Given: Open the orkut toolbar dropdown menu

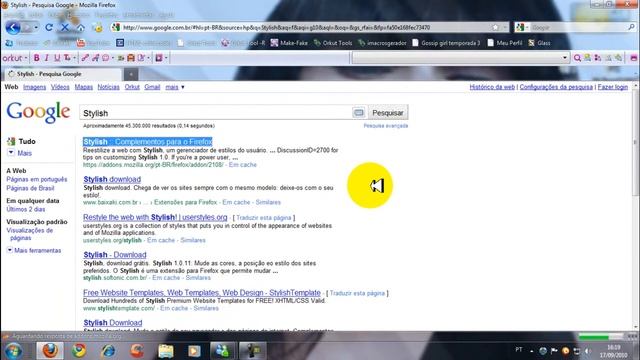Looking at the screenshot, I should click(15, 58).
